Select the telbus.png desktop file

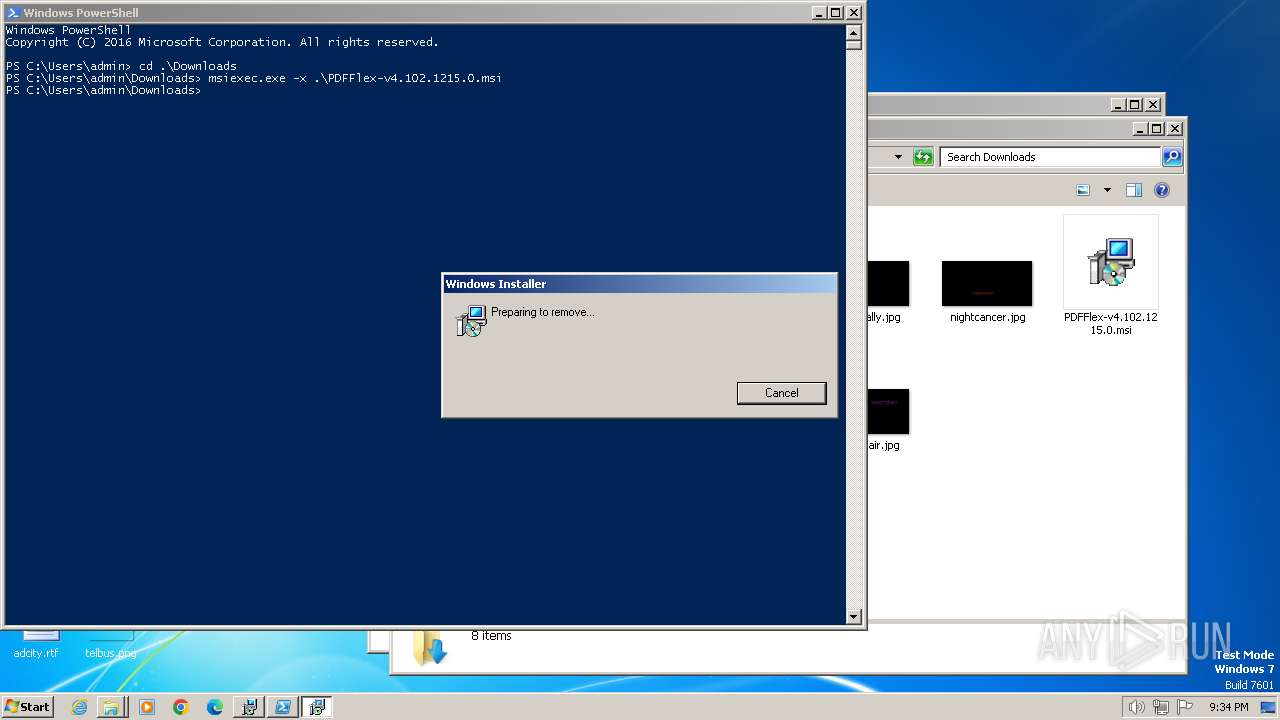[x=110, y=644]
